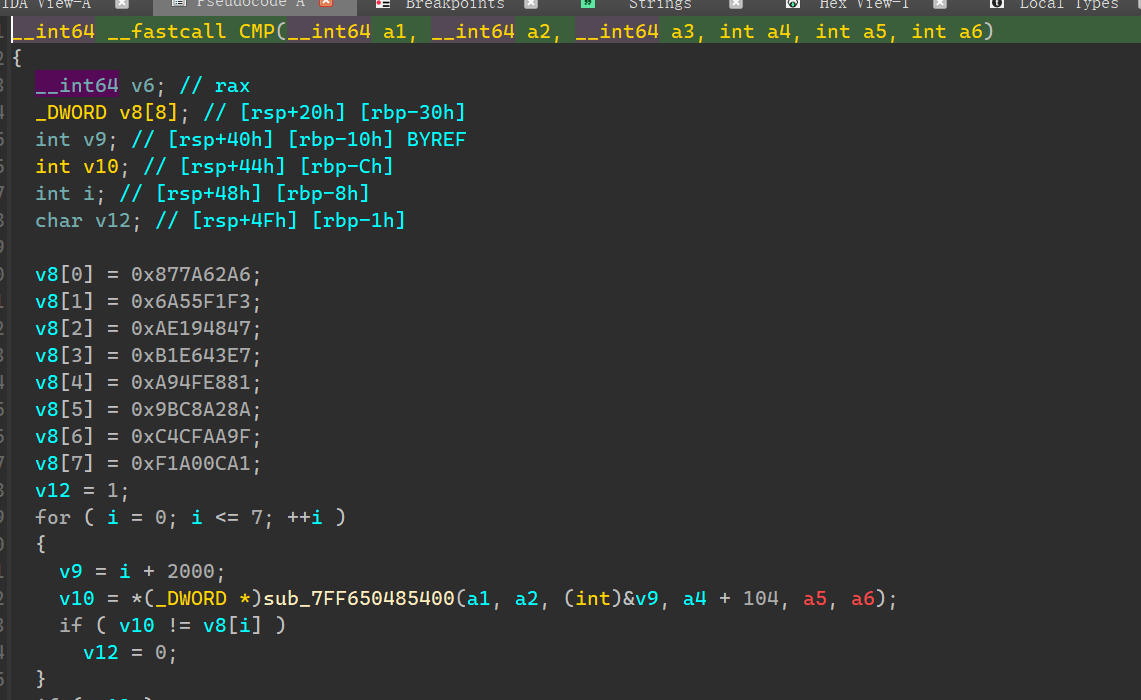The width and height of the screenshot is (1141, 700).
Task: Close the Pseudocode-A tab
Action: pyautogui.click(x=326, y=4)
